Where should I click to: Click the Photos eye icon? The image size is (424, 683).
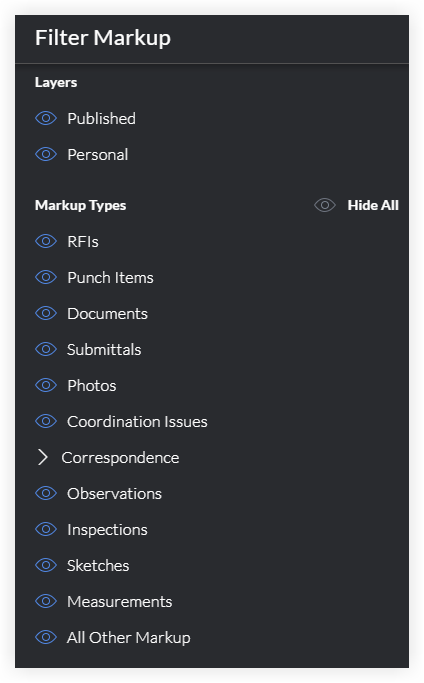pos(46,385)
